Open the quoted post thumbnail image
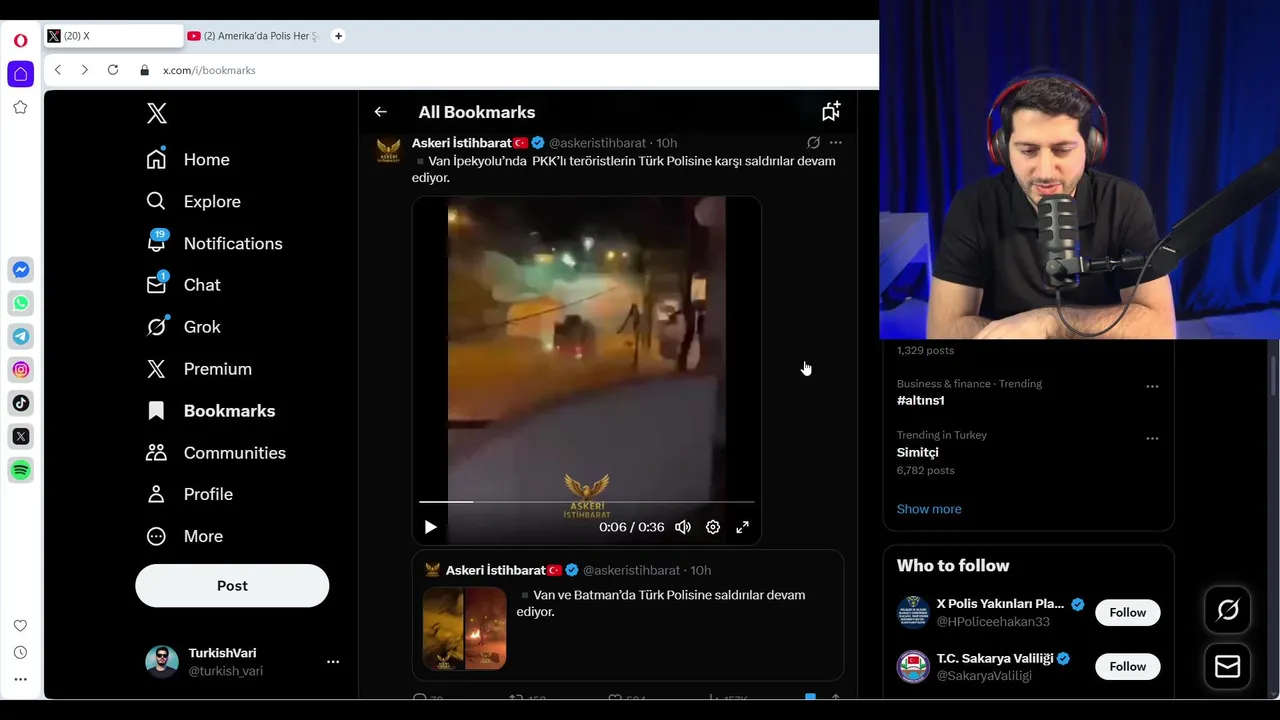 pyautogui.click(x=465, y=628)
